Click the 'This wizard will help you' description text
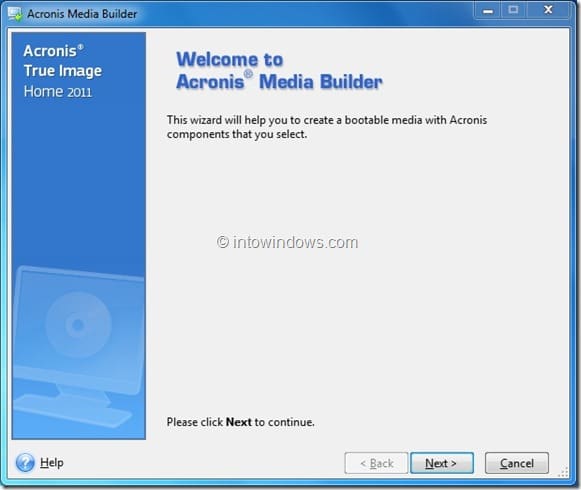Image resolution: width=581 pixels, height=490 pixels. (327, 127)
